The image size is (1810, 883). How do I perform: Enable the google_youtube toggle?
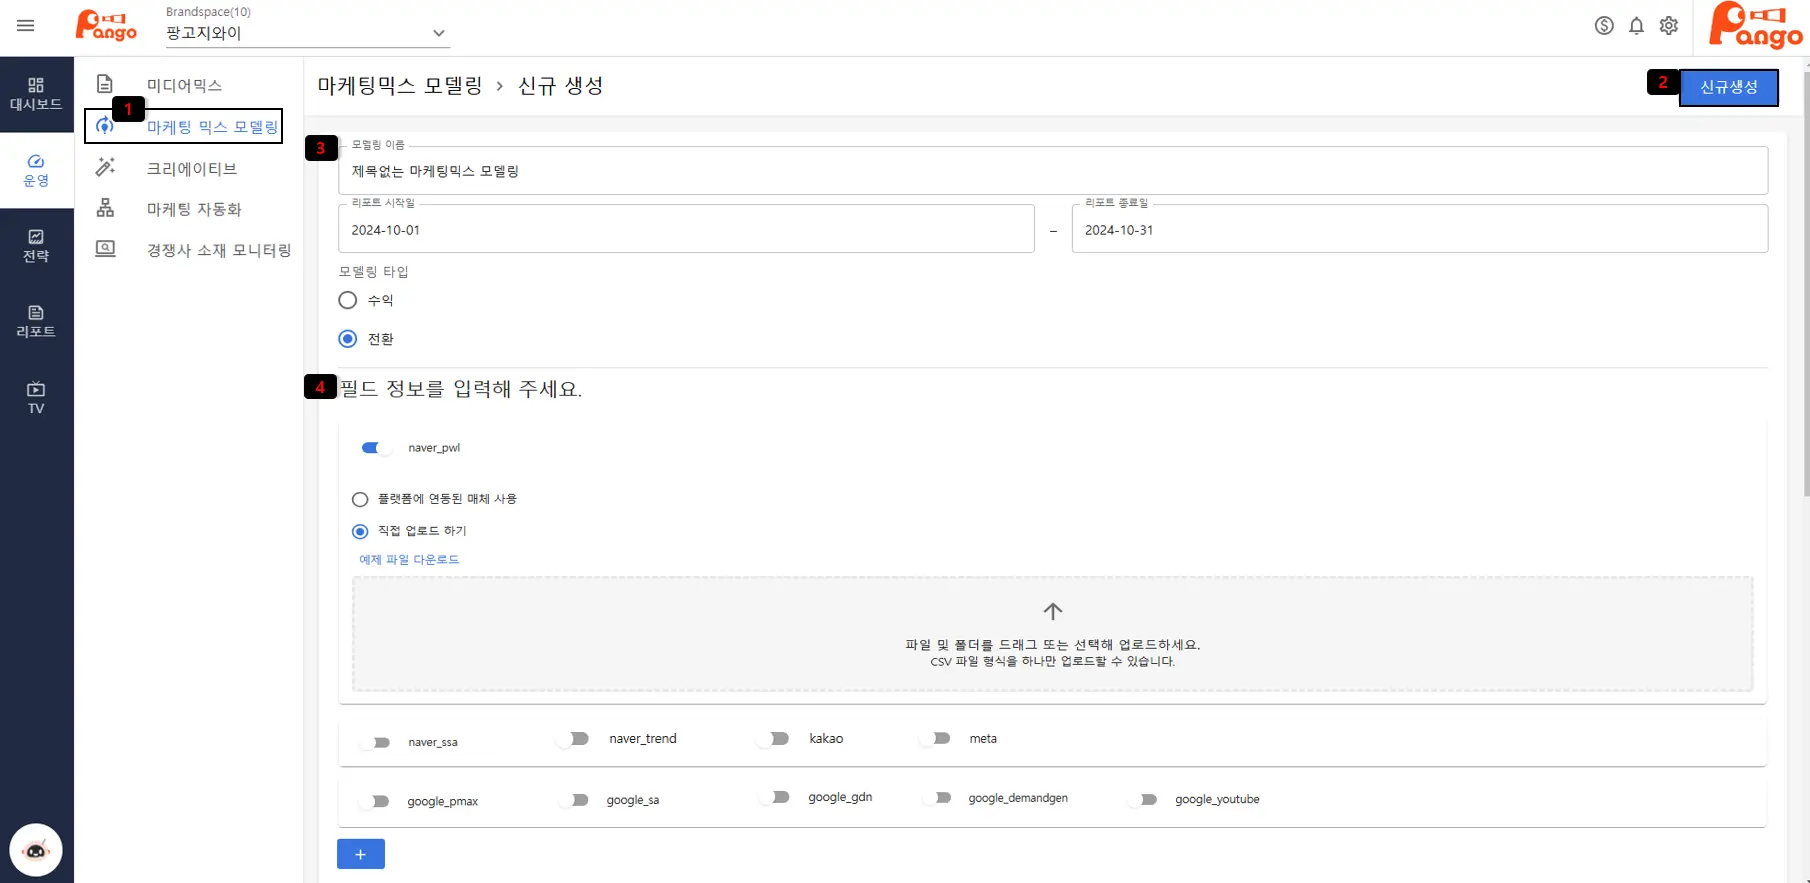point(1143,799)
